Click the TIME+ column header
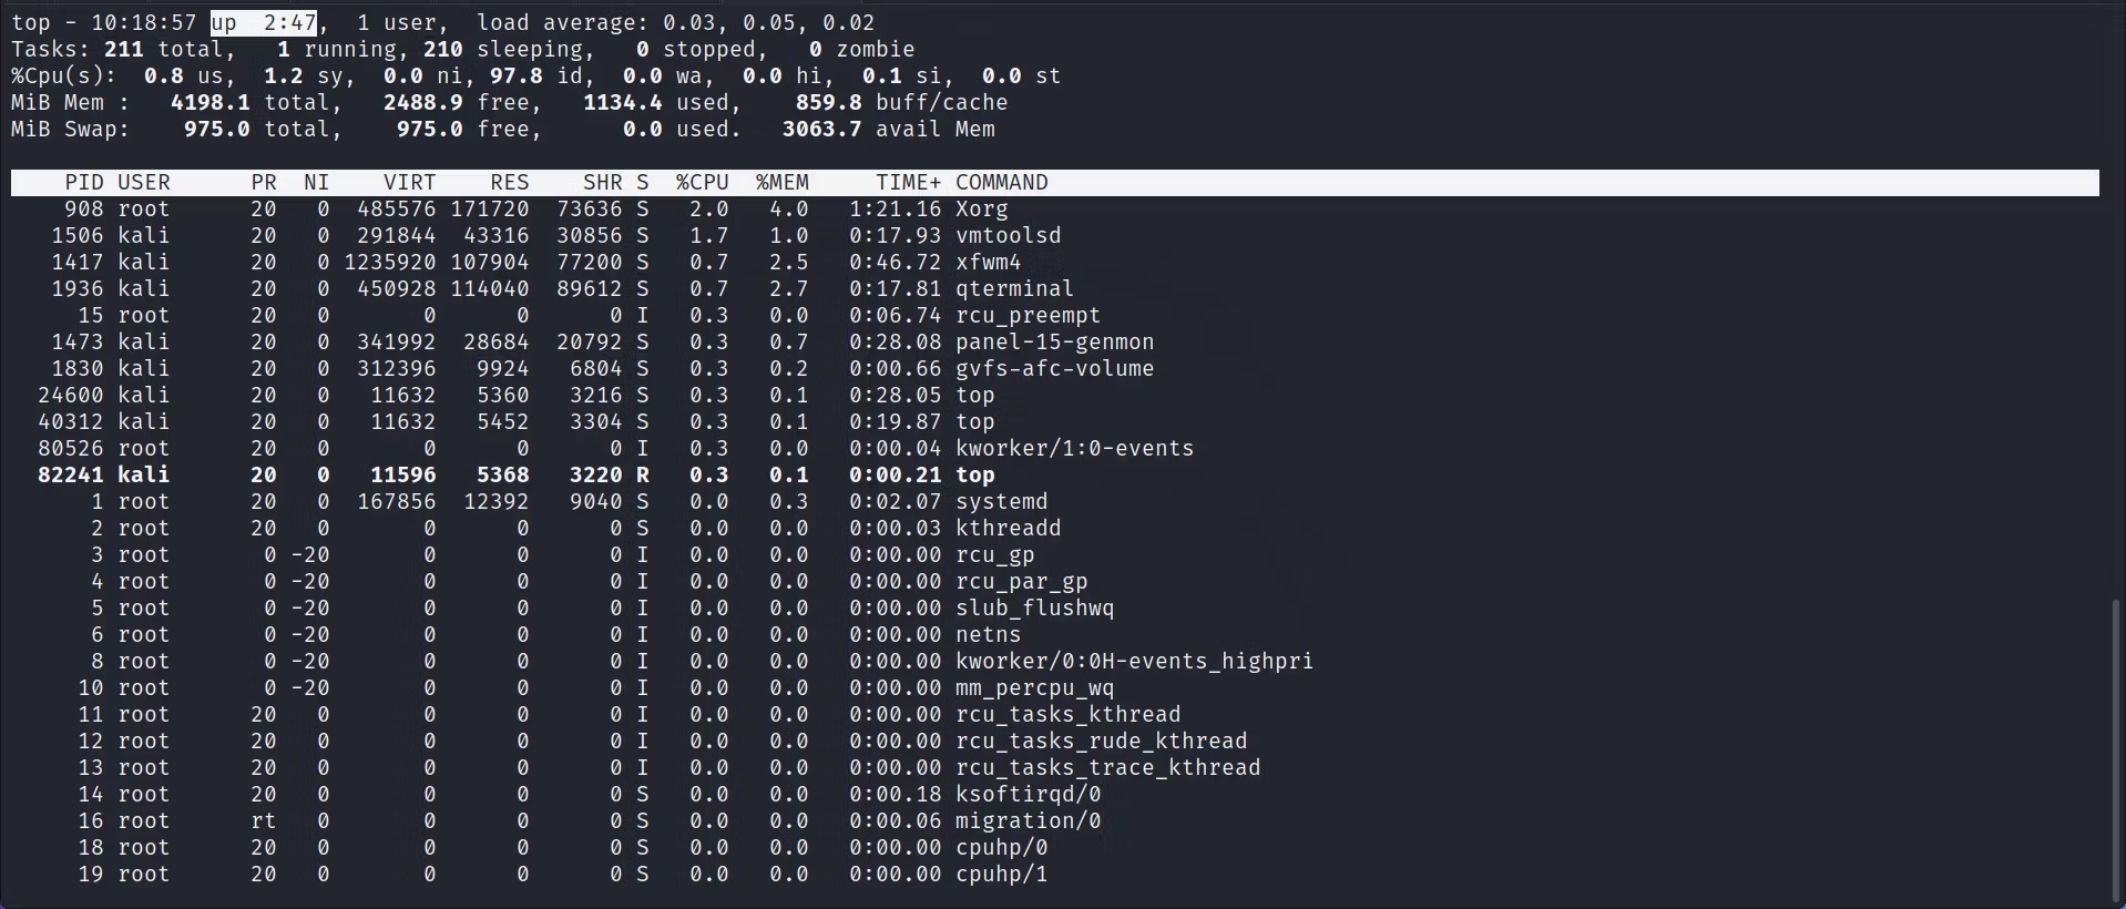This screenshot has width=2126, height=909. (908, 182)
